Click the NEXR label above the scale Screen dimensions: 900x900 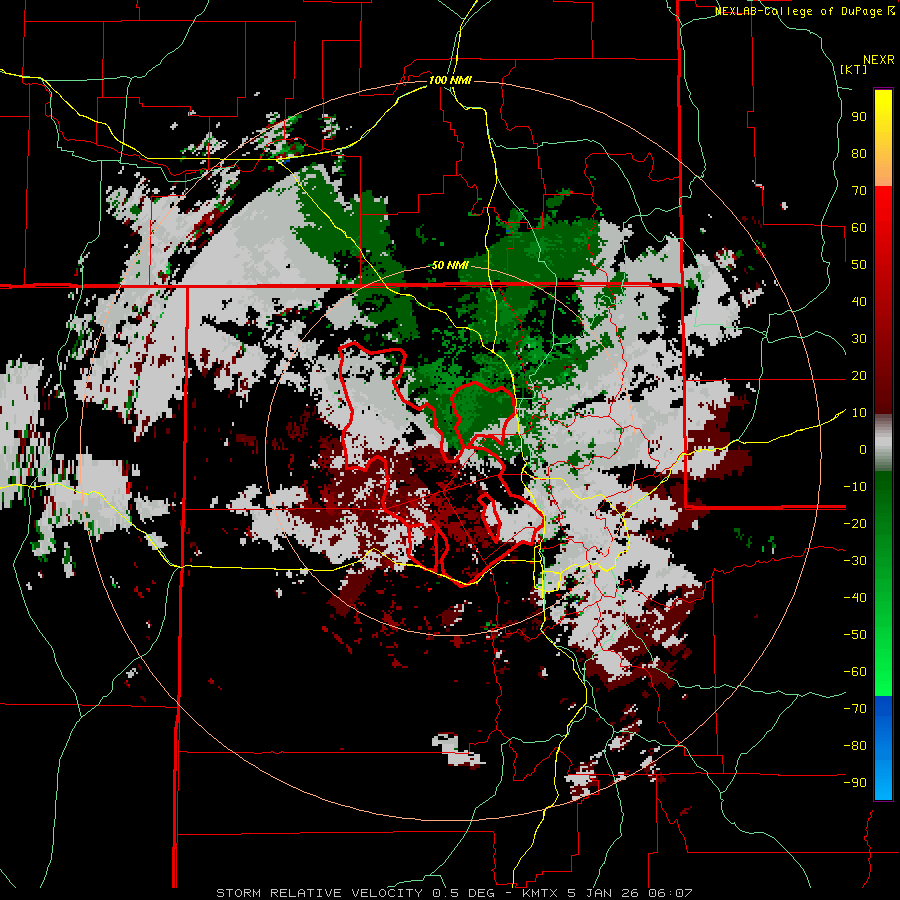tap(878, 60)
